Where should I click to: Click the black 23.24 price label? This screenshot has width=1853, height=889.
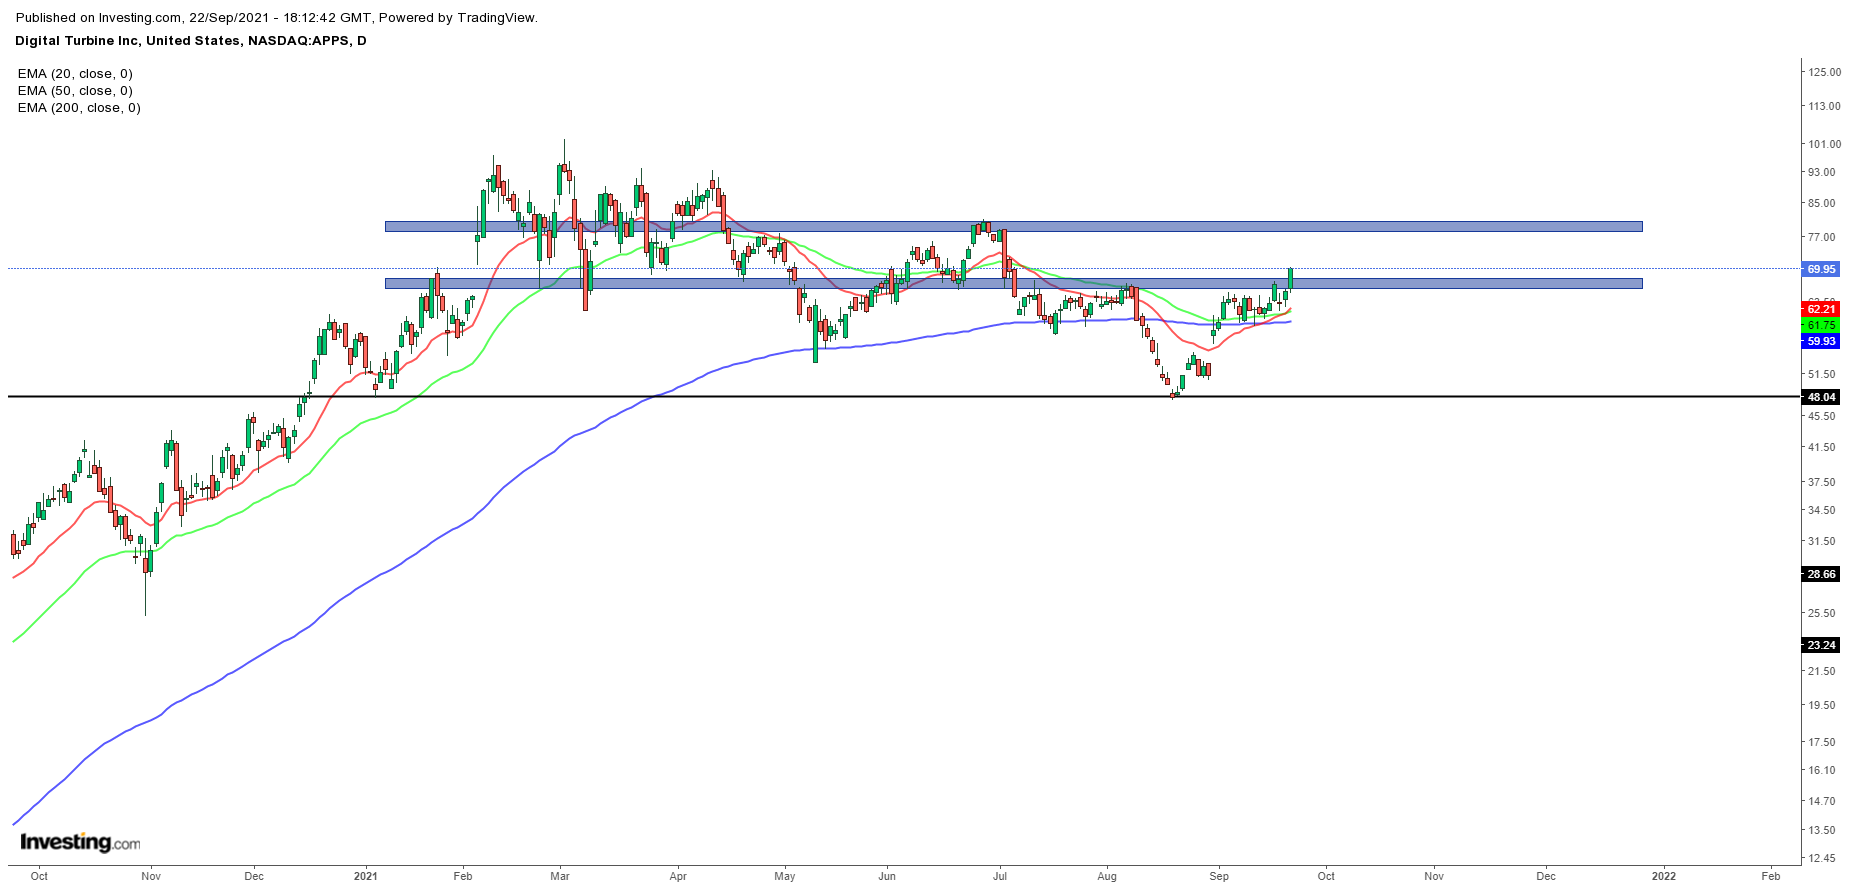(1821, 645)
